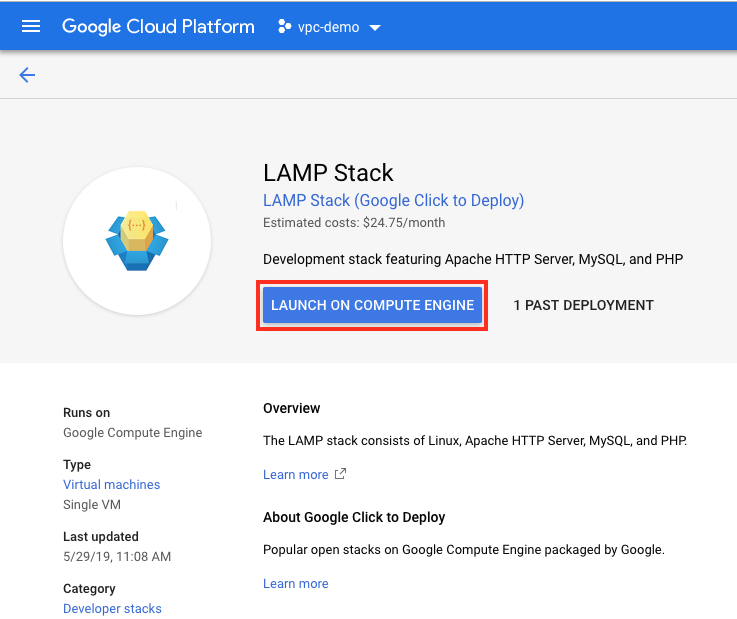The image size is (737, 619).
Task: Open the Developer stacks category link
Action: tap(112, 608)
